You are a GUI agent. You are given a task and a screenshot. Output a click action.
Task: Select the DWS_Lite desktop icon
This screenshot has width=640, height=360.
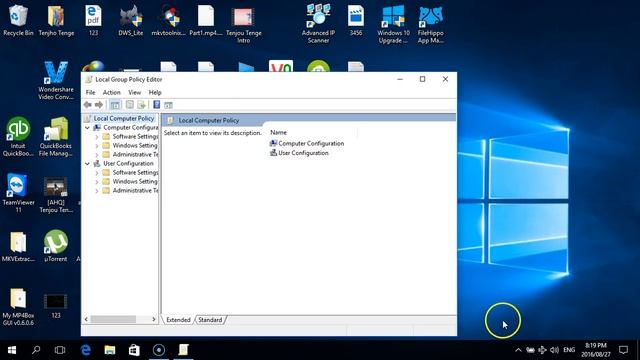pos(131,20)
